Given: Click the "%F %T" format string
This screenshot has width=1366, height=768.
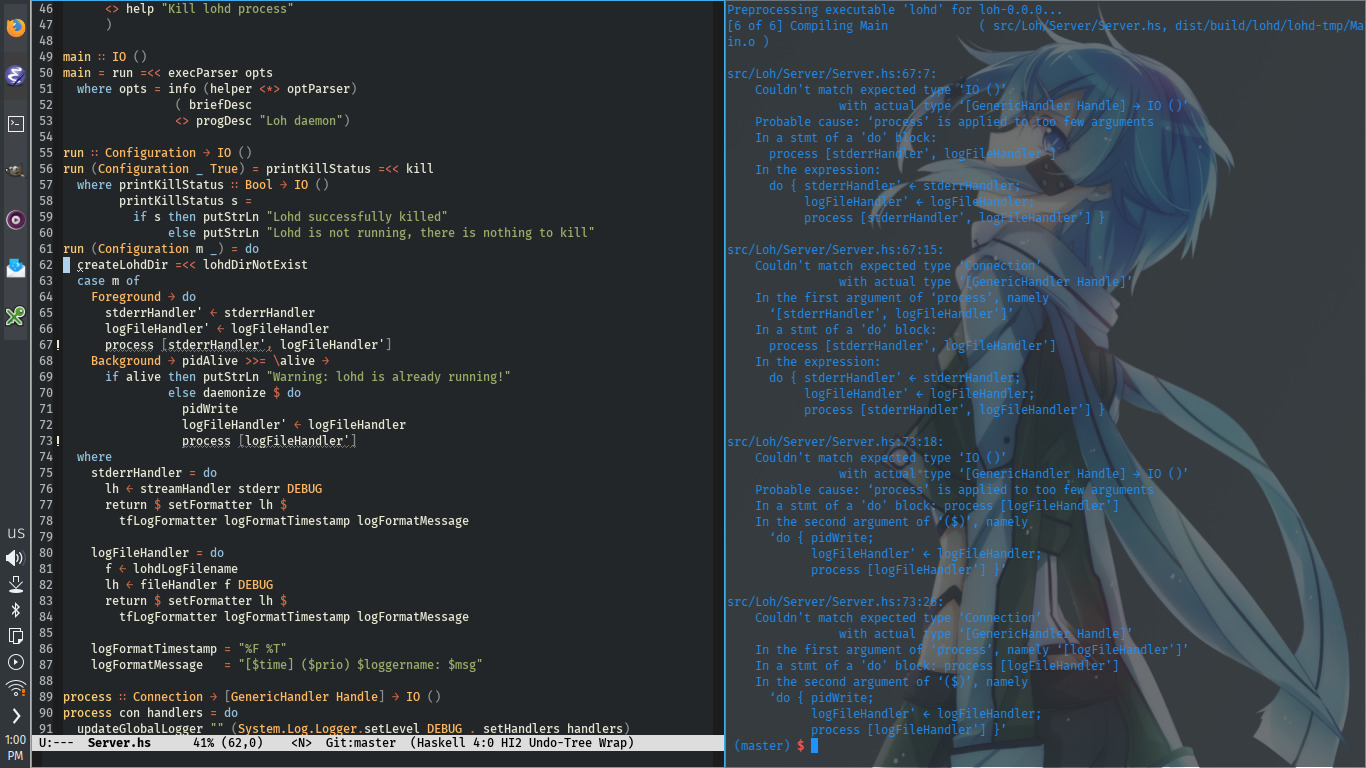Looking at the screenshot, I should (263, 649).
